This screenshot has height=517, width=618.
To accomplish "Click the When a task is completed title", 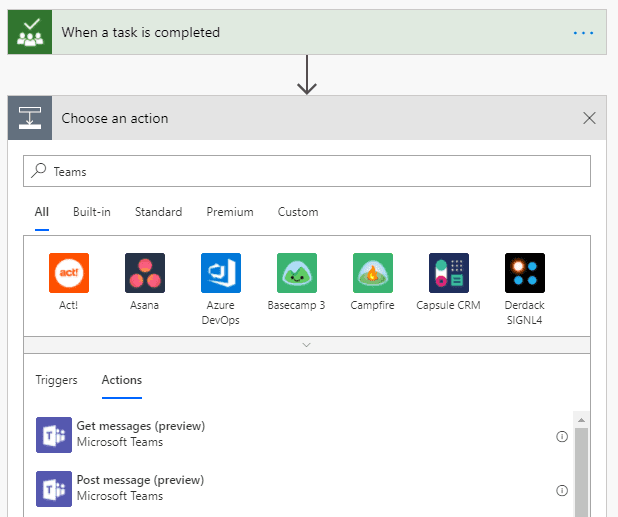I will [x=141, y=32].
